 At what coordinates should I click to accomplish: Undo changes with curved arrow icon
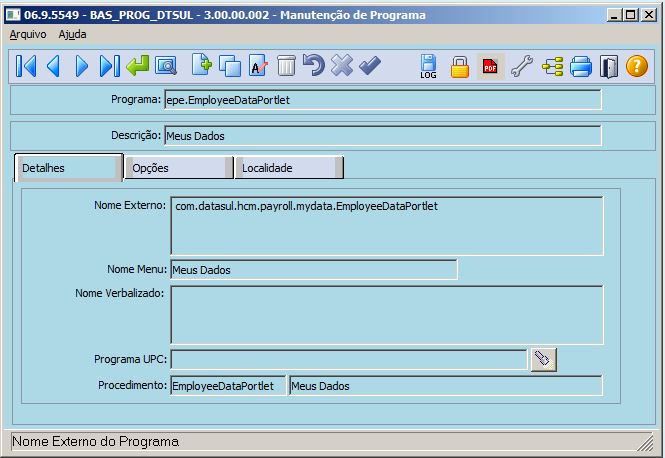click(x=314, y=65)
